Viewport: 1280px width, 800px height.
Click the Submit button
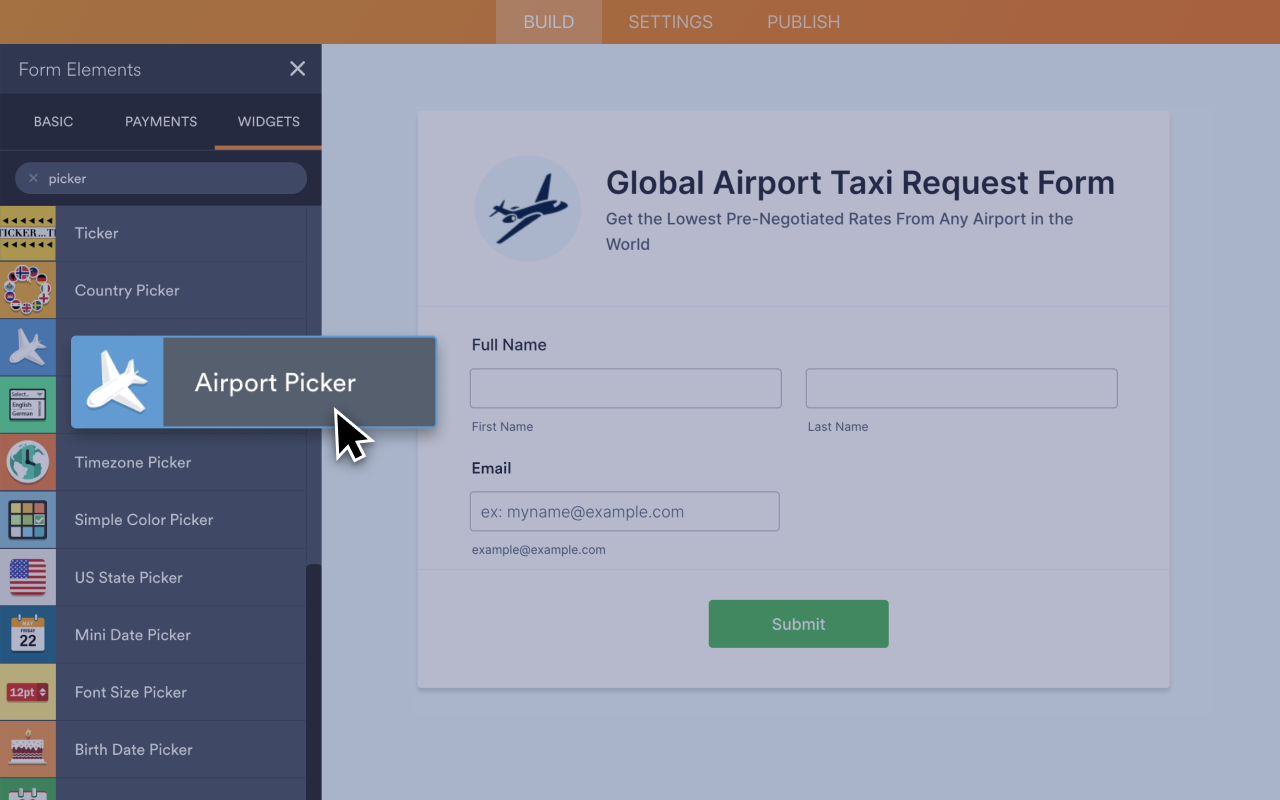[798, 623]
